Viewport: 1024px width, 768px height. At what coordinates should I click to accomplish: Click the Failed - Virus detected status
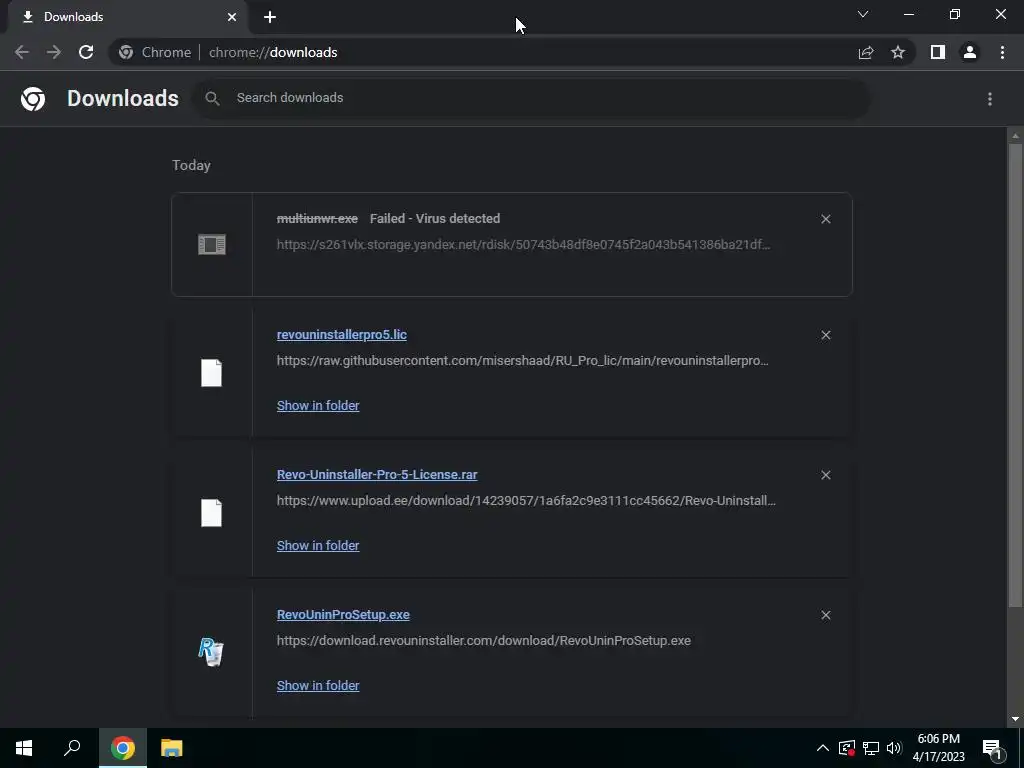pyautogui.click(x=435, y=219)
